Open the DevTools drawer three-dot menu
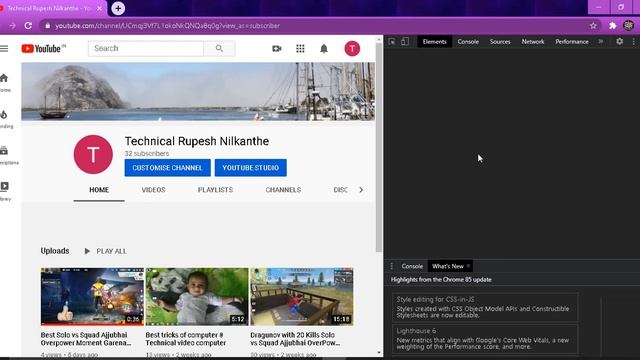Screen dimensions: 640x360 [391, 266]
